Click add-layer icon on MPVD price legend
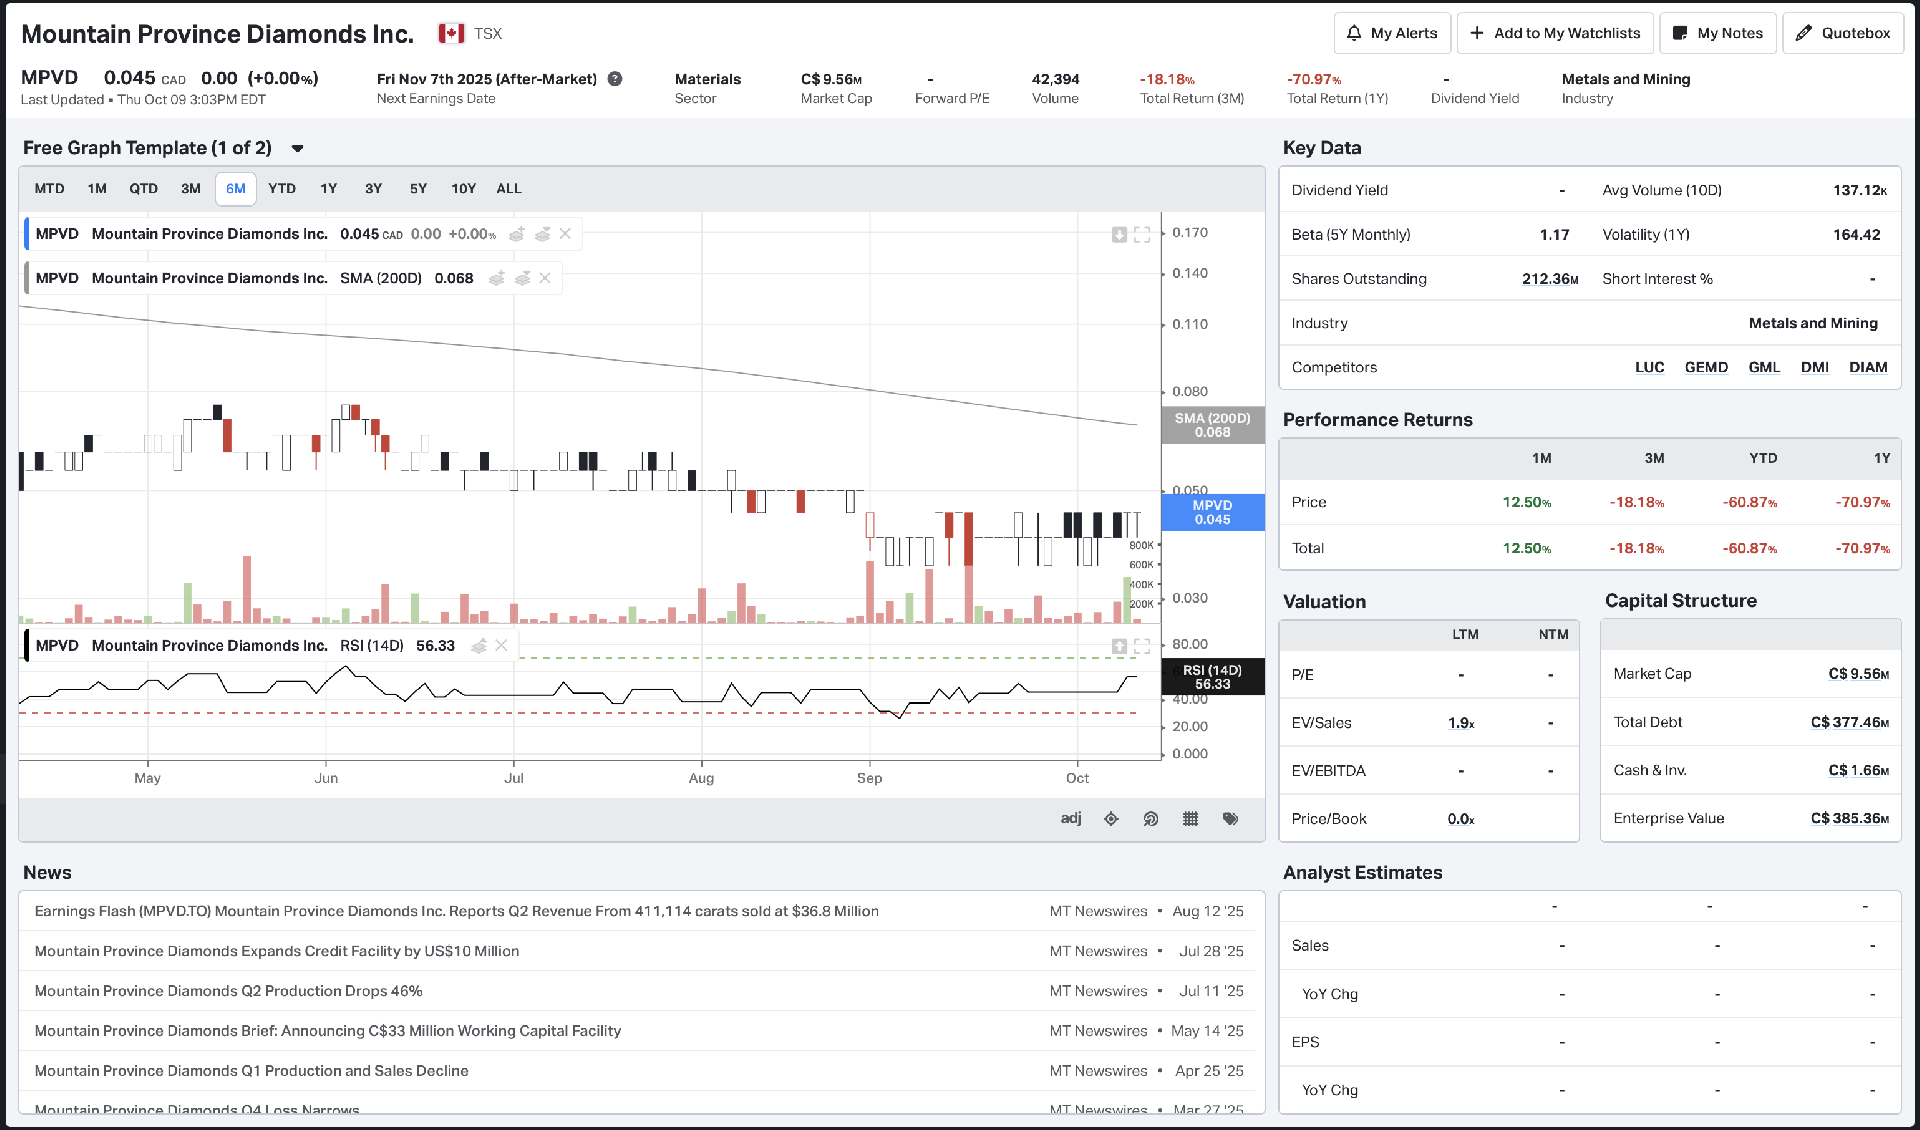Screen dimensions: 1920x1130 pyautogui.click(x=517, y=234)
